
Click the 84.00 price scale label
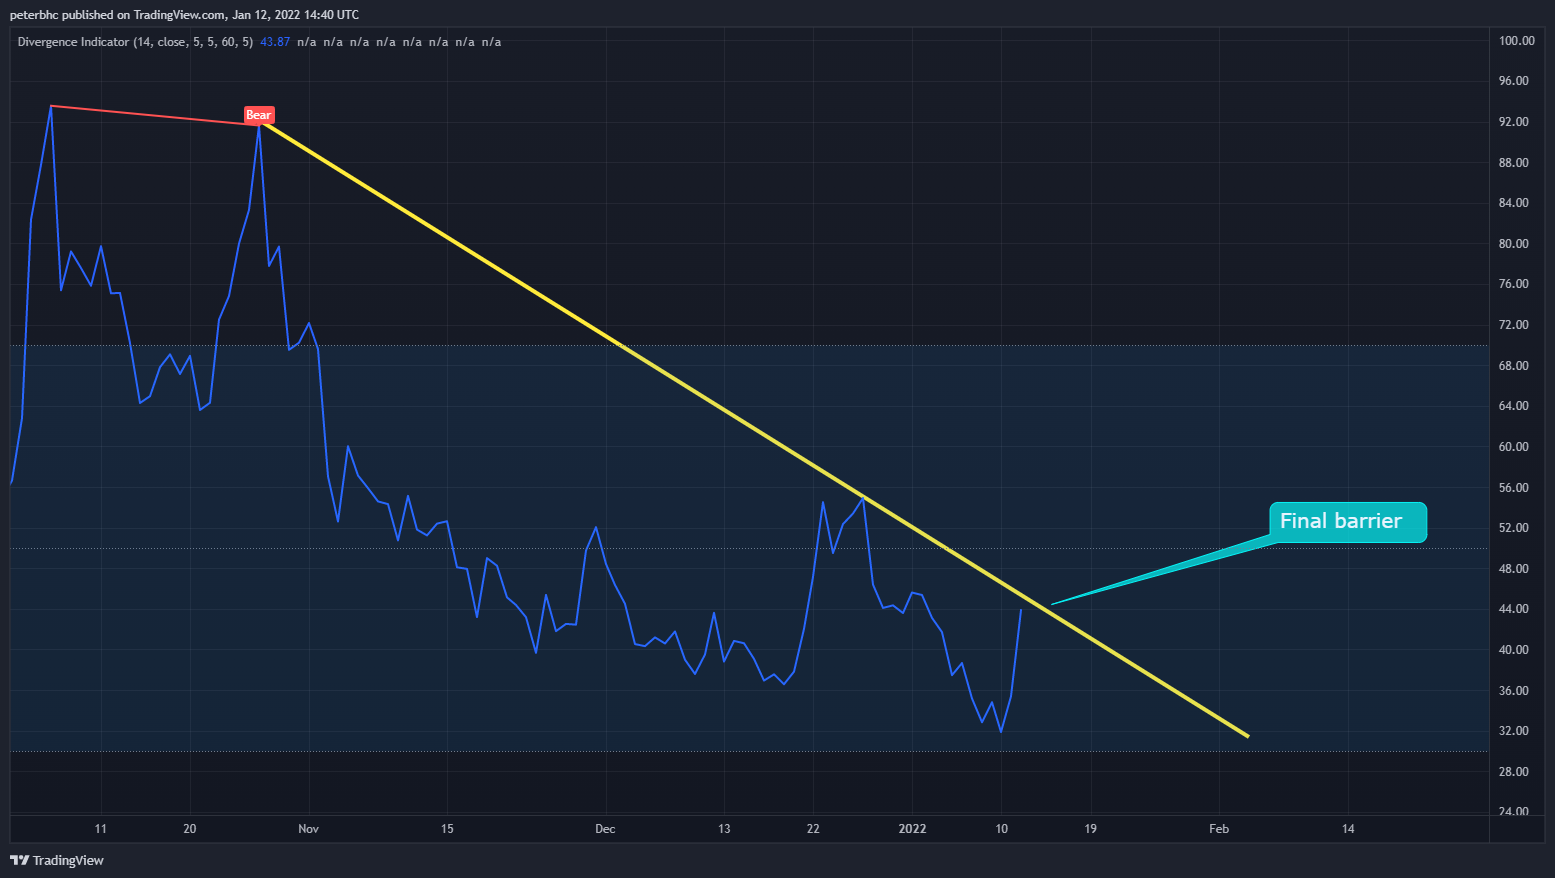[1513, 203]
